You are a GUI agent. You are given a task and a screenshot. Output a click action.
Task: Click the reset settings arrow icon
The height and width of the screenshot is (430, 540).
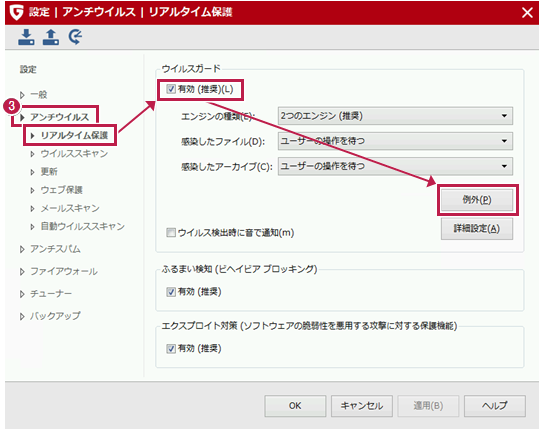coord(75,37)
